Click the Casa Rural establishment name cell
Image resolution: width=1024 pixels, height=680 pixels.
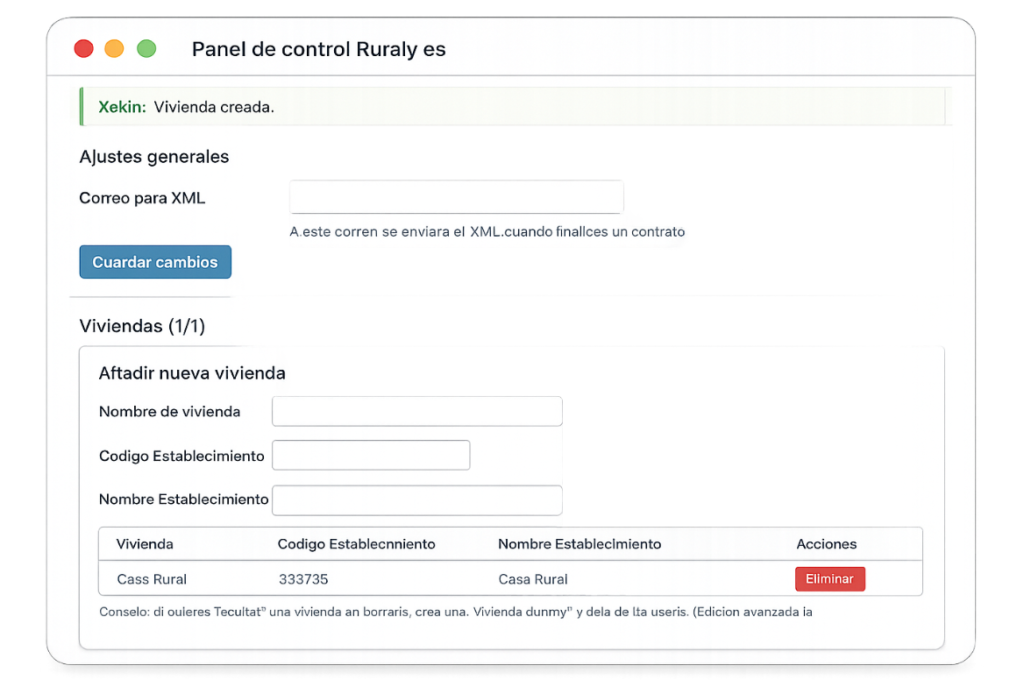pyautogui.click(x=532, y=579)
